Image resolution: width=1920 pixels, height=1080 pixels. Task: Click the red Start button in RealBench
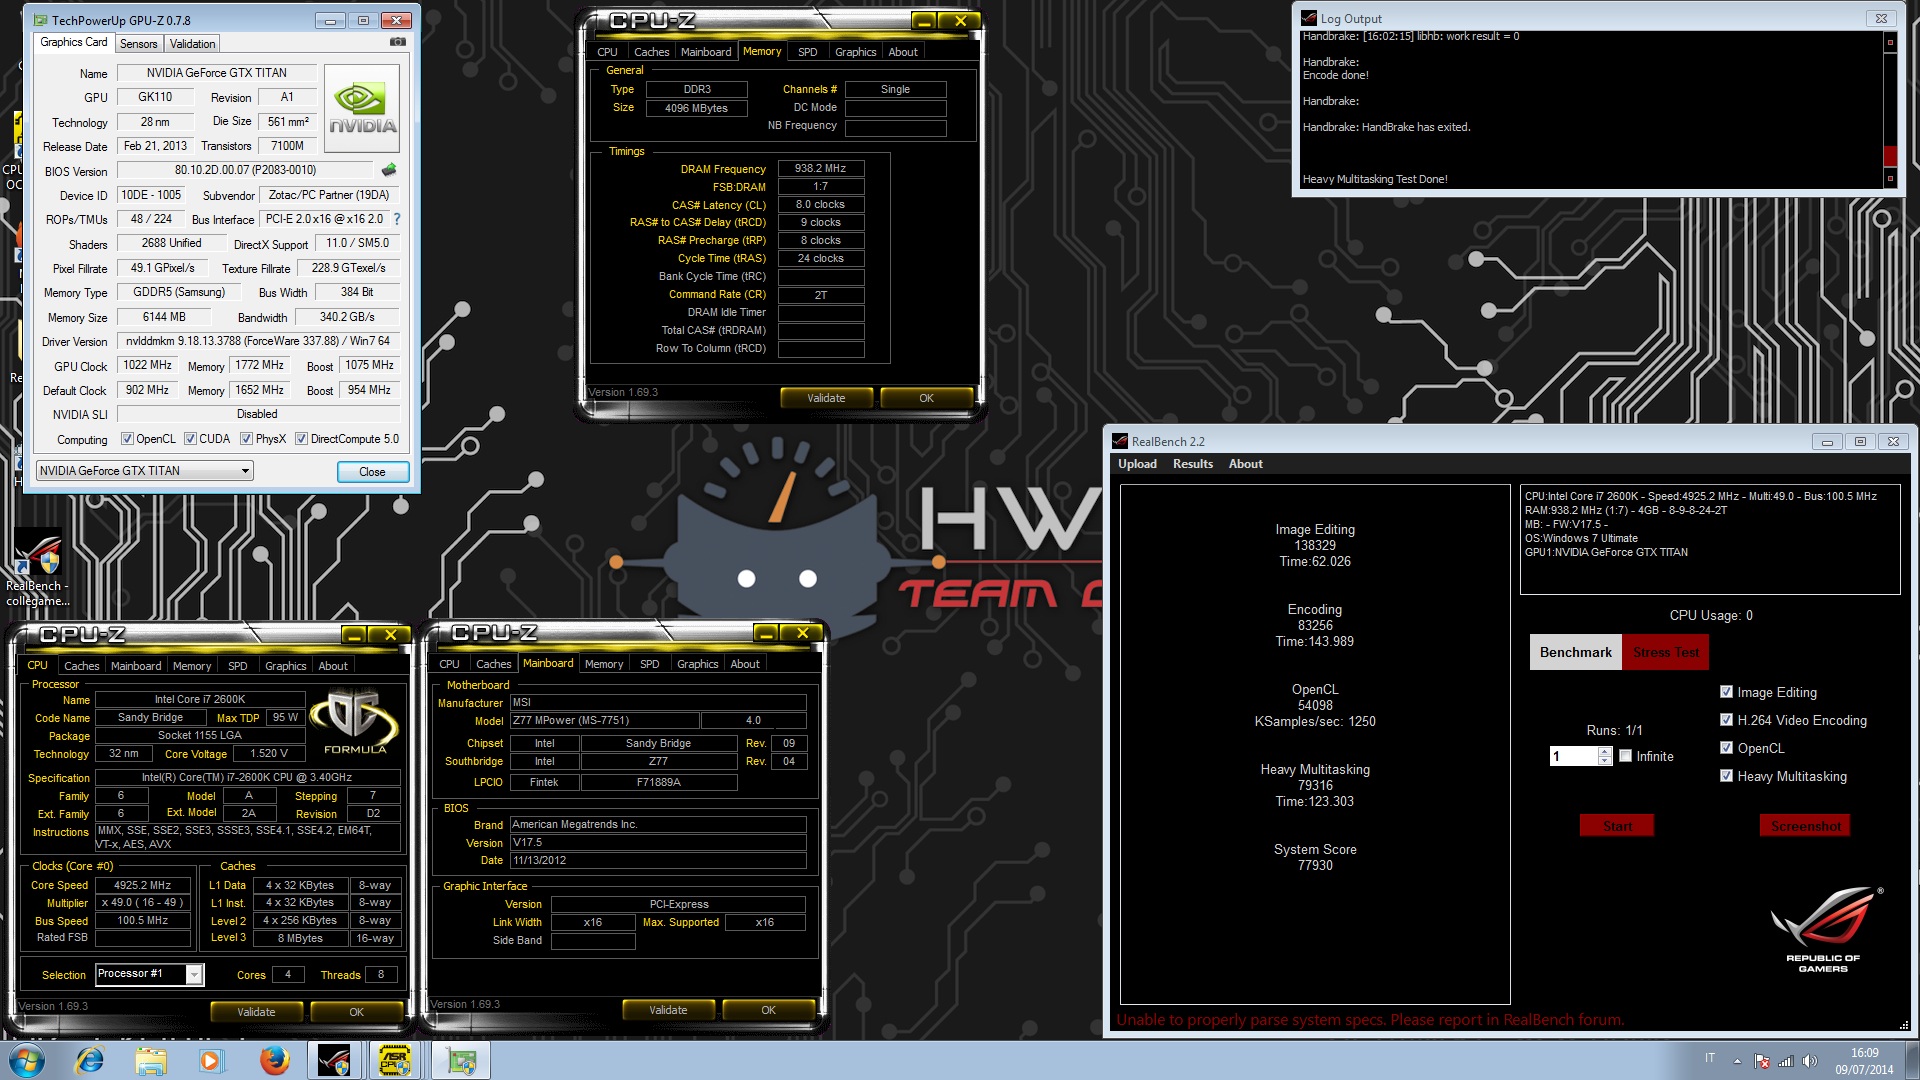pyautogui.click(x=1617, y=826)
